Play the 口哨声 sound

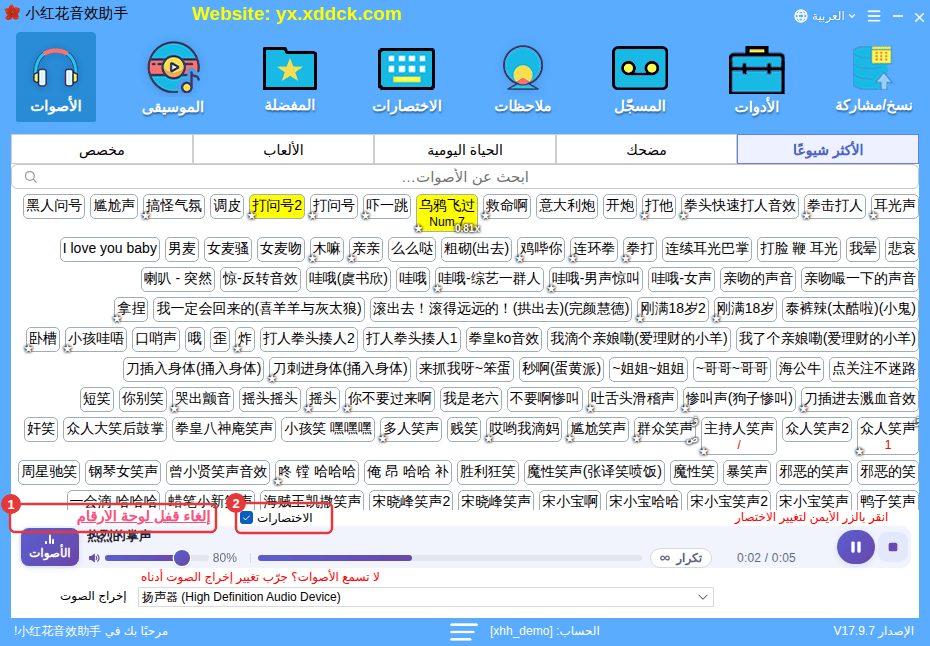[155, 339]
